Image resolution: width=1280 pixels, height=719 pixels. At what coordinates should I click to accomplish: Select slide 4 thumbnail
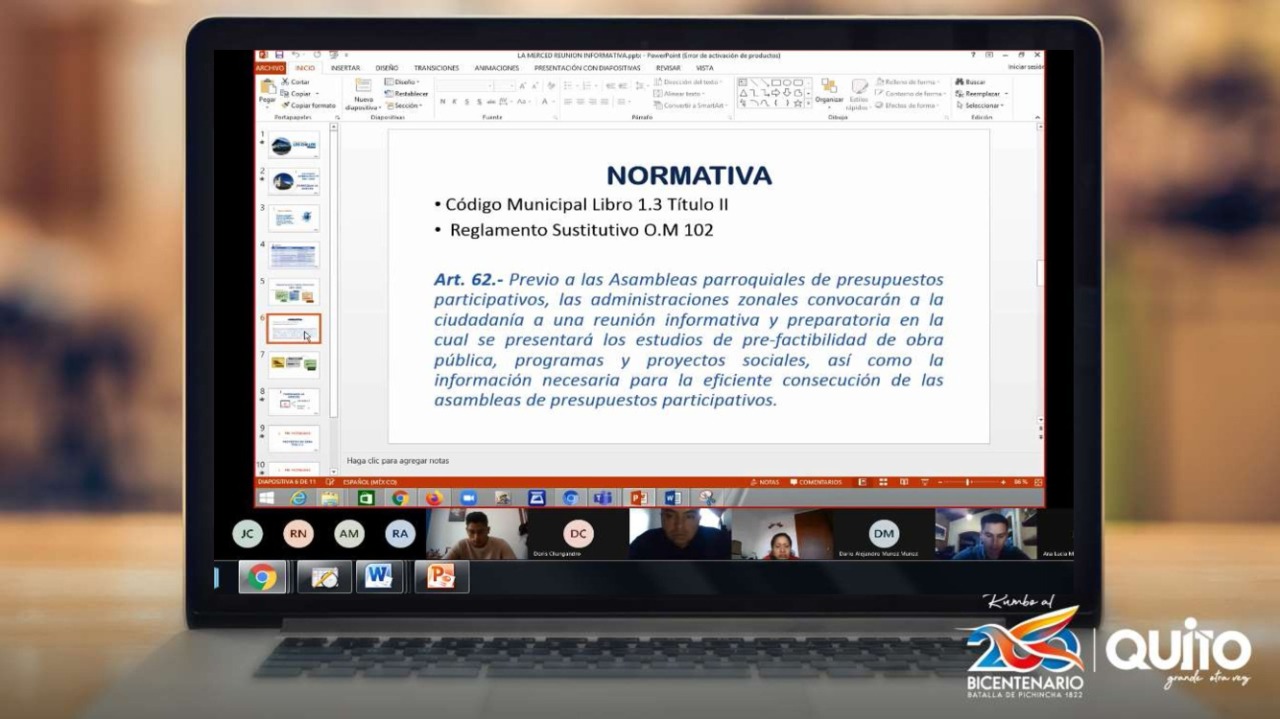(294, 254)
